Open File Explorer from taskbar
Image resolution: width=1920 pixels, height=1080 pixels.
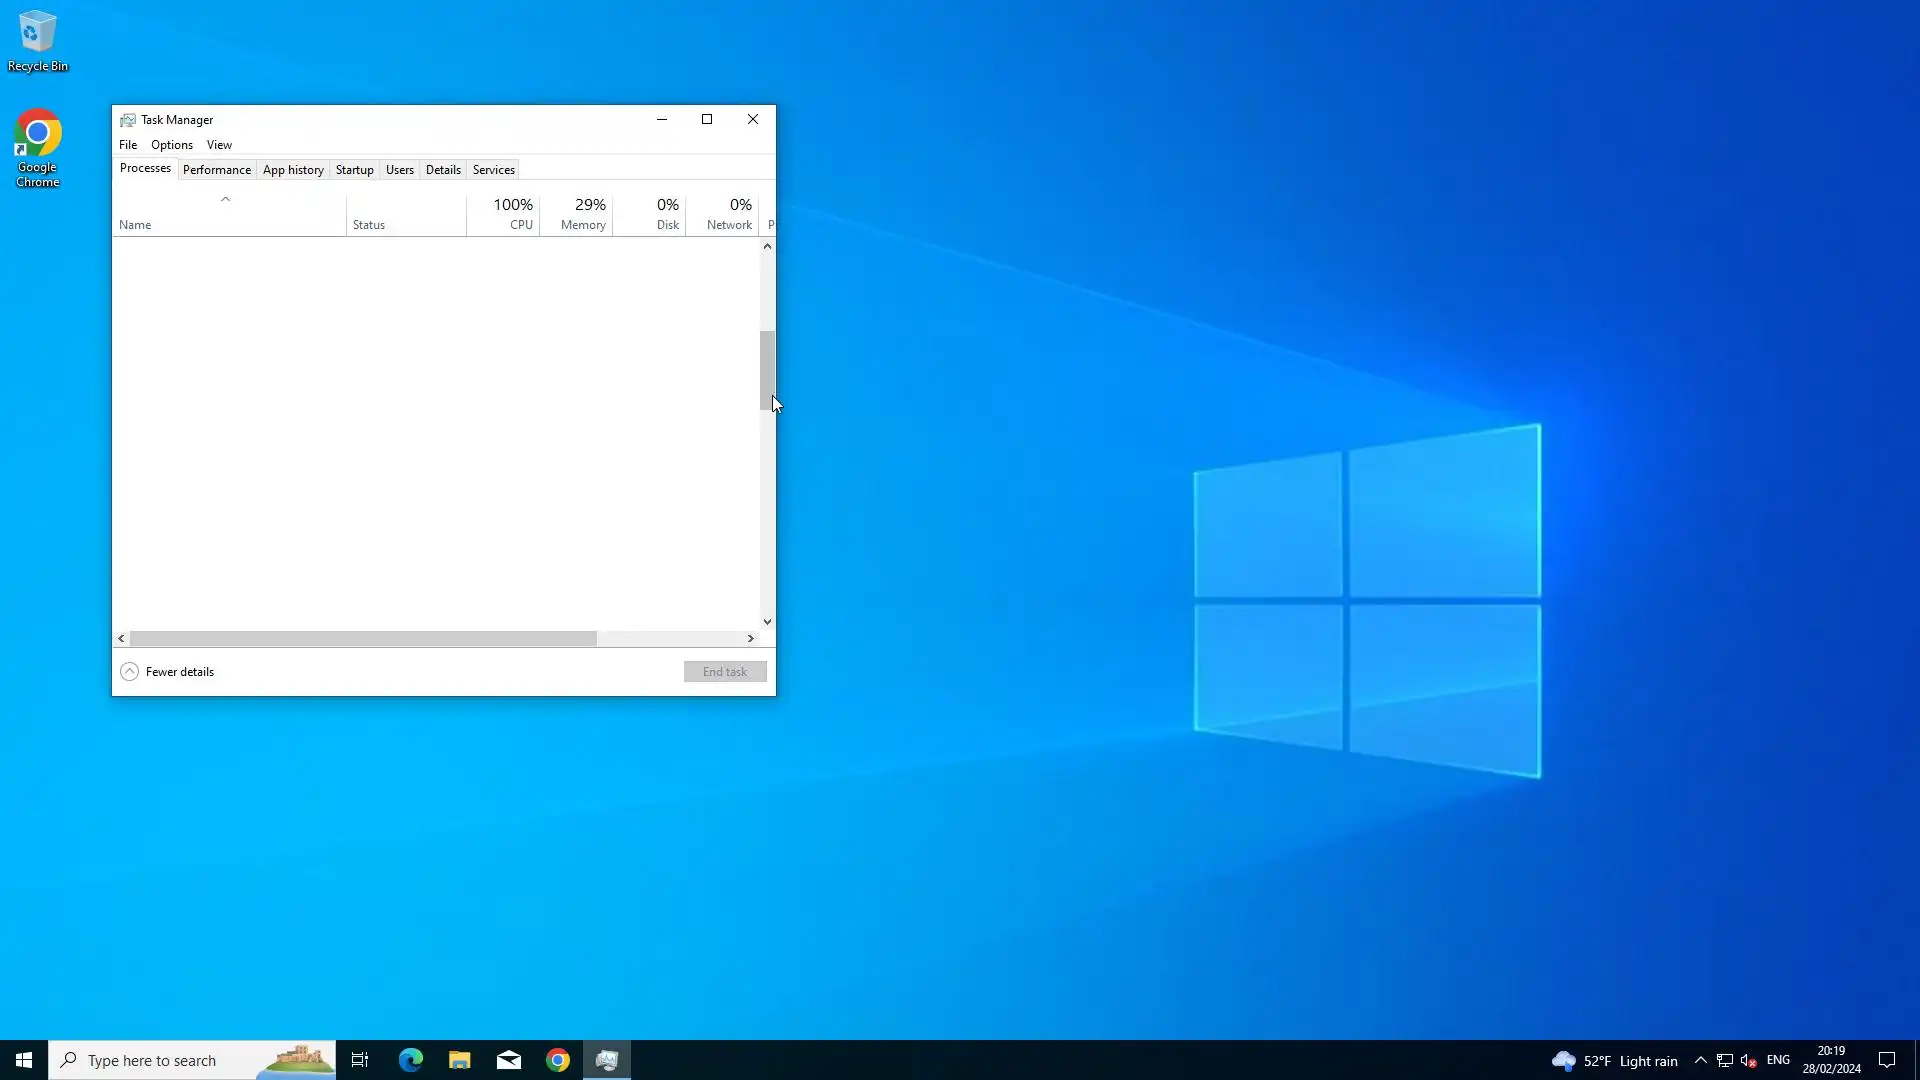coord(459,1060)
